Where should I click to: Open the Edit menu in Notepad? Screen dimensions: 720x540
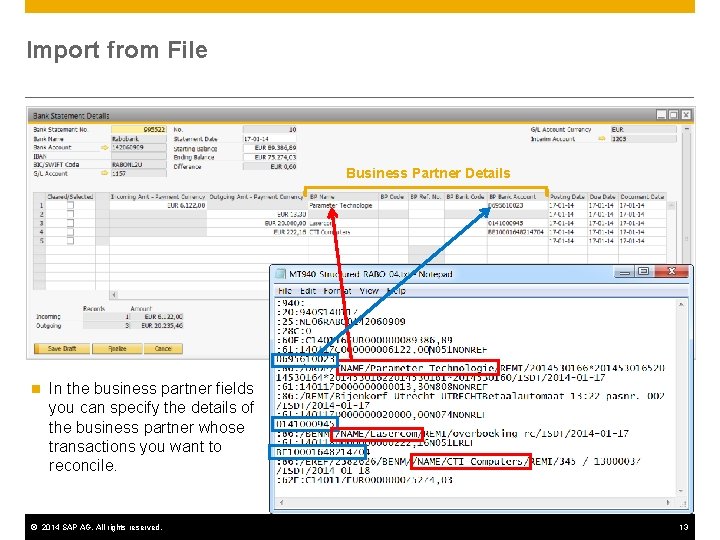click(308, 291)
